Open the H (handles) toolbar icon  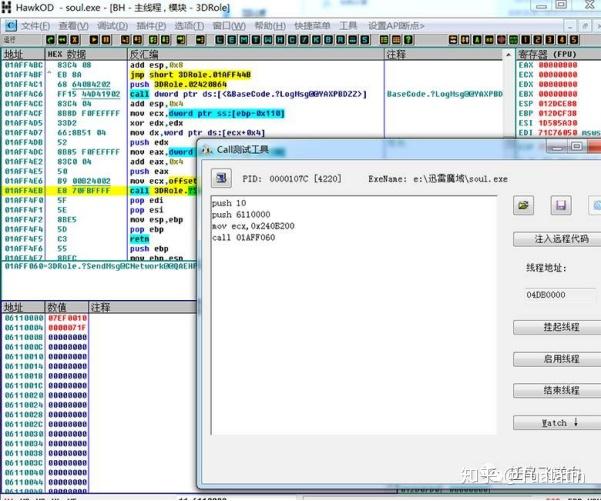(280, 39)
